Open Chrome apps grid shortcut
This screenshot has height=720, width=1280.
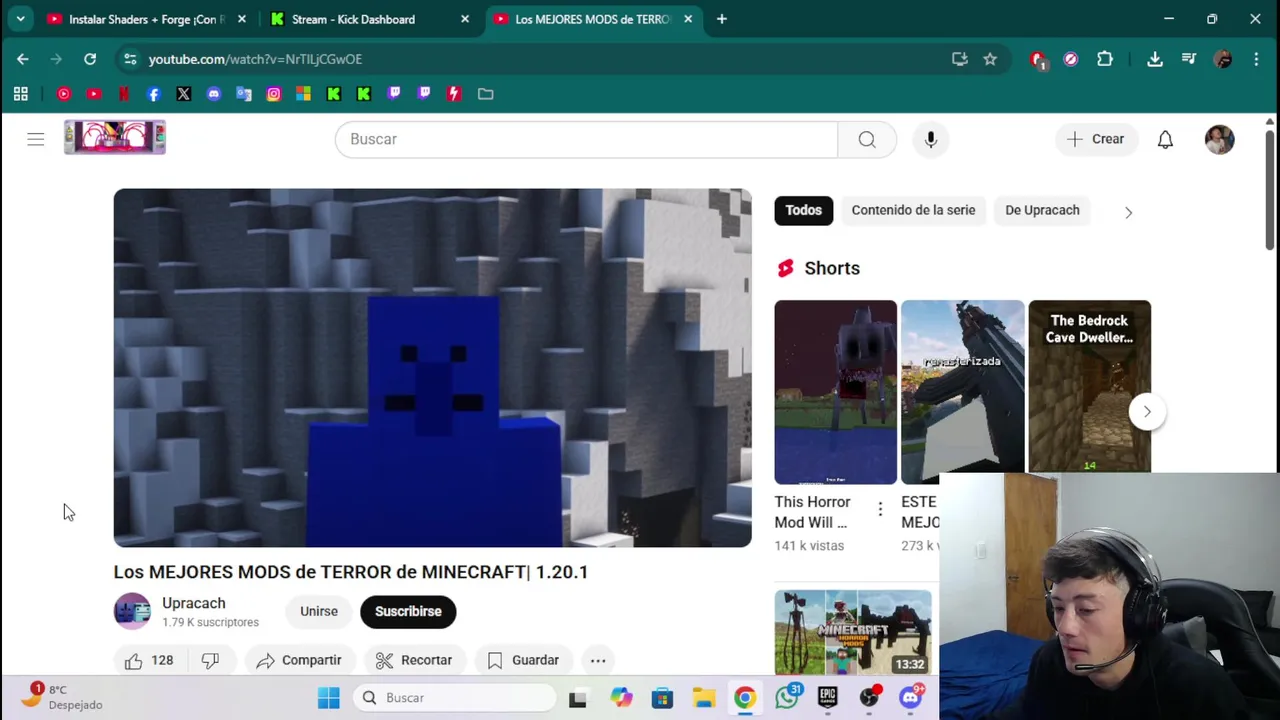point(21,94)
